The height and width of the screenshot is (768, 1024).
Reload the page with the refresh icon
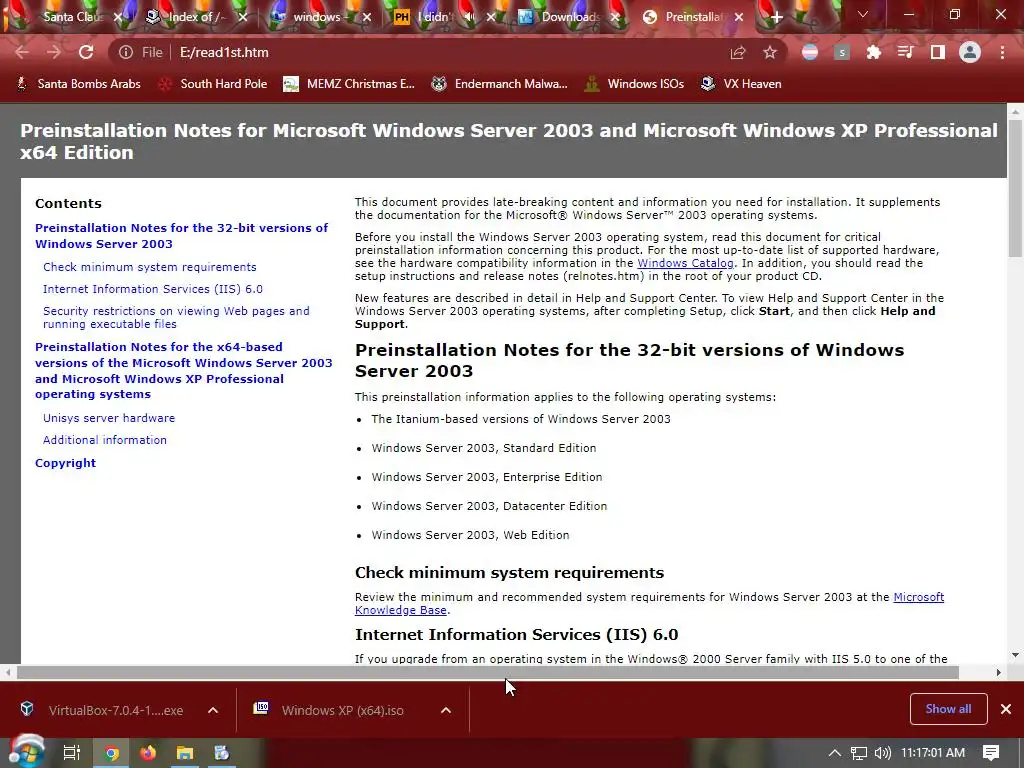click(86, 52)
